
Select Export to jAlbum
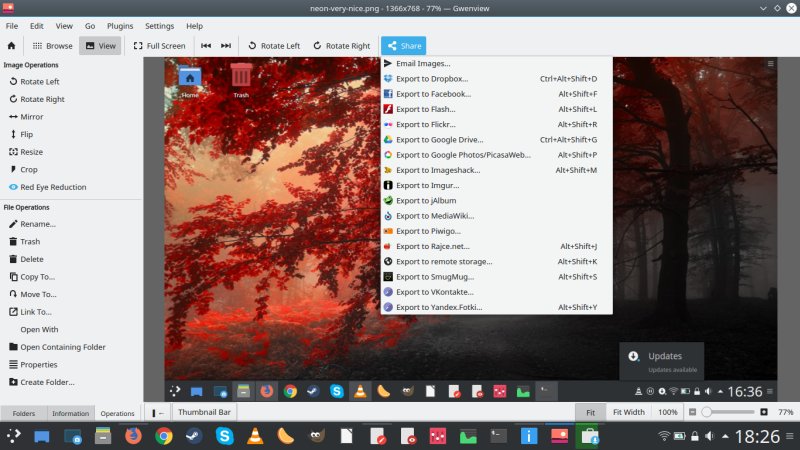496,201
